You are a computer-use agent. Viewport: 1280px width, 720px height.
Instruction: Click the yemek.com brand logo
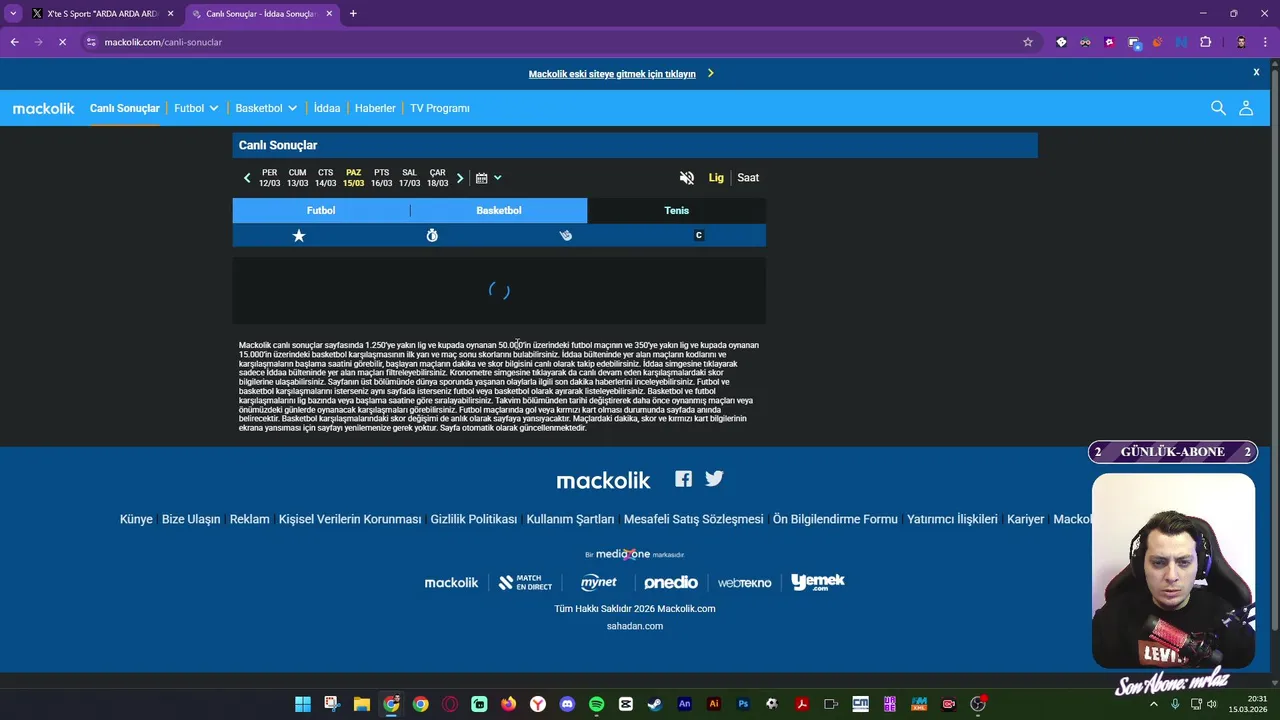tap(818, 582)
